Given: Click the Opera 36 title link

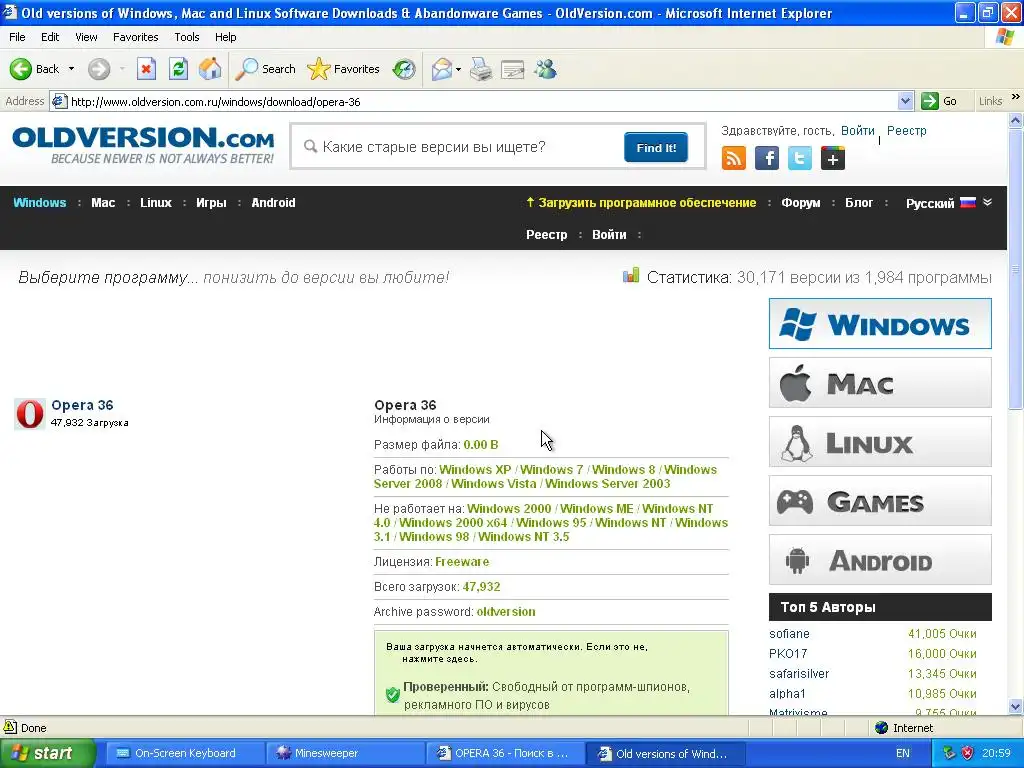Looking at the screenshot, I should point(82,405).
